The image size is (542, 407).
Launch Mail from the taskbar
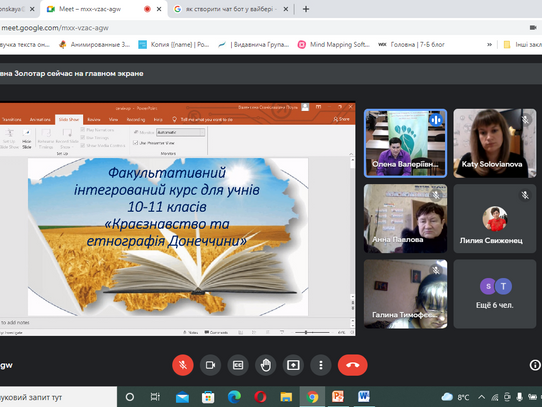[182, 397]
